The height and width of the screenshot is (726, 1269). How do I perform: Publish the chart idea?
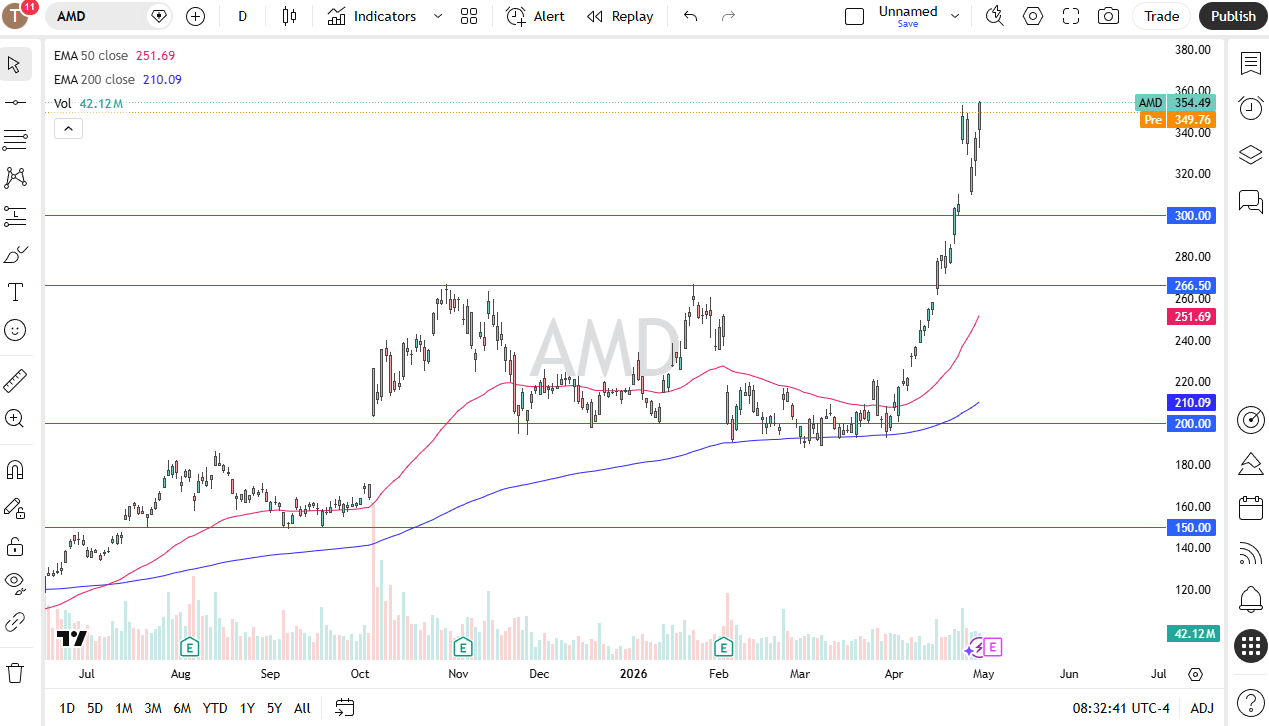point(1233,16)
